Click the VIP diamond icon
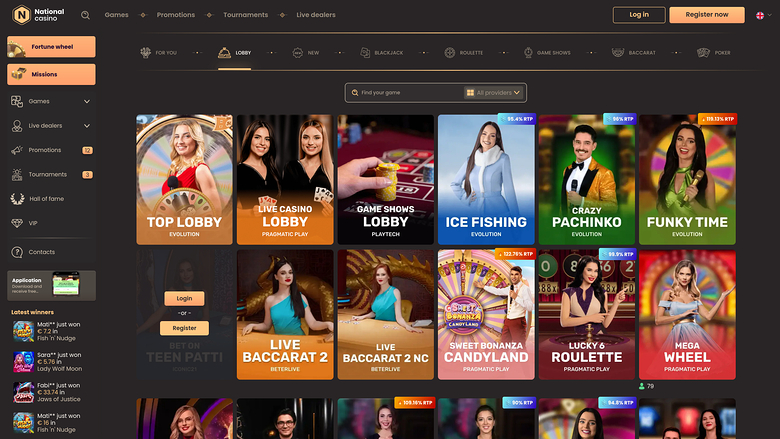The width and height of the screenshot is (780, 439). click(x=17, y=223)
